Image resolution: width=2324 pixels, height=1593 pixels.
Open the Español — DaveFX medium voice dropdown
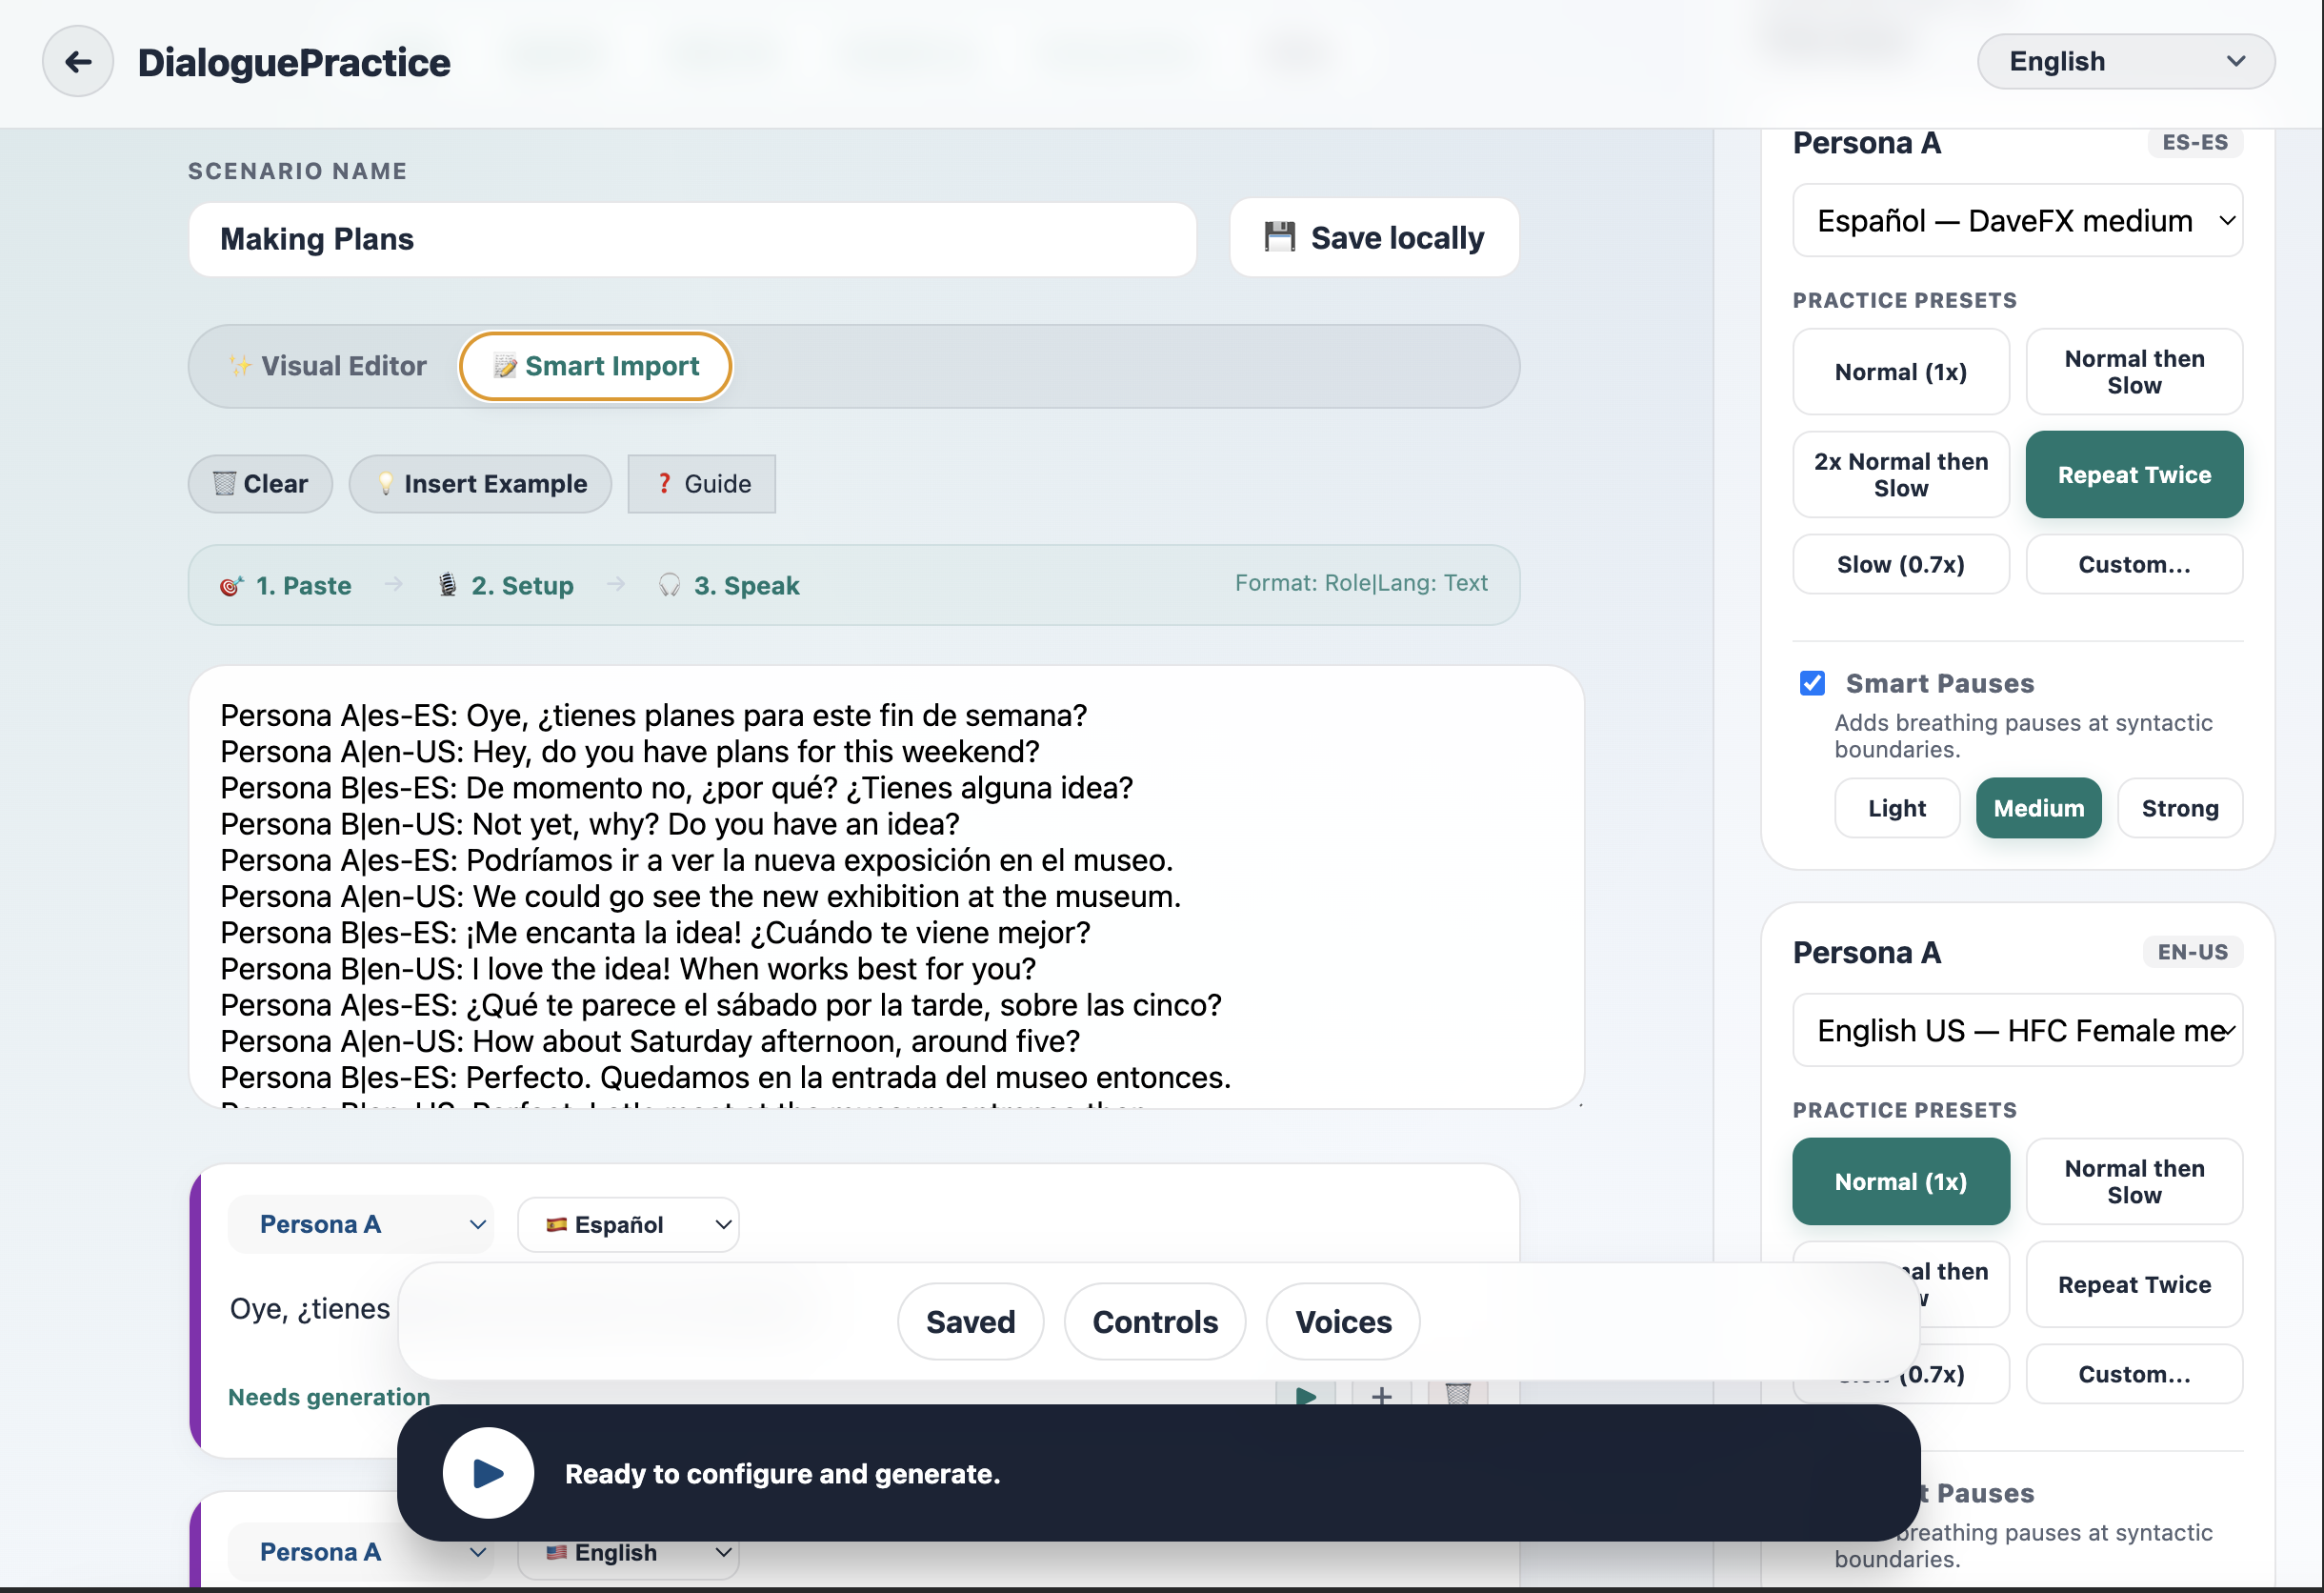[x=2017, y=221]
